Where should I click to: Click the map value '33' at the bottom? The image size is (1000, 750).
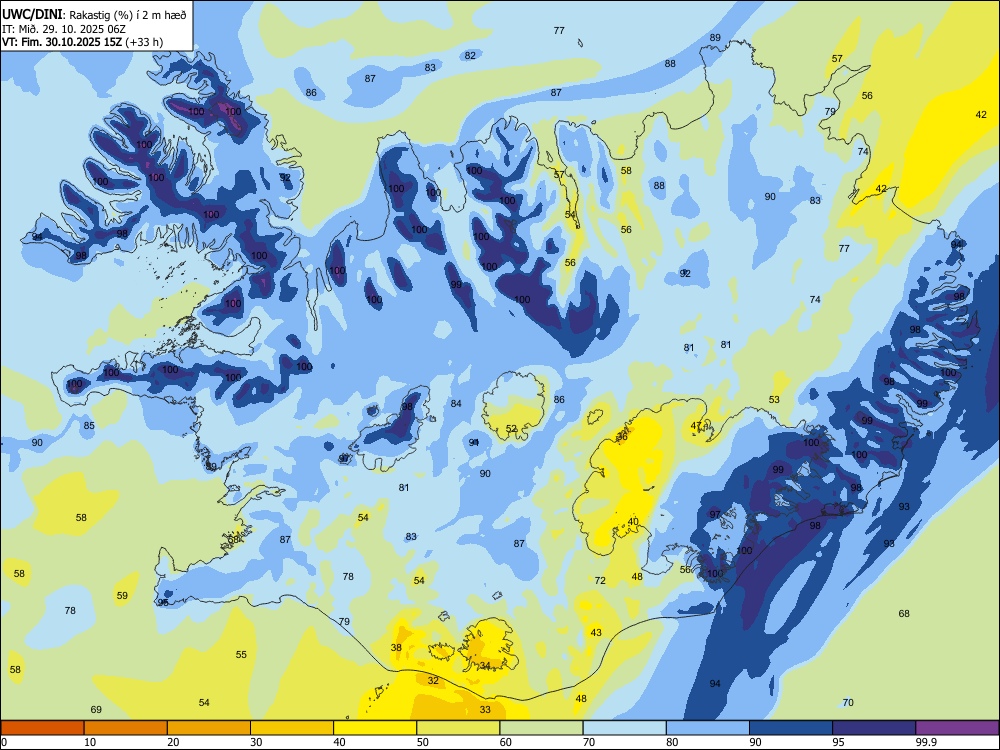tap(485, 709)
